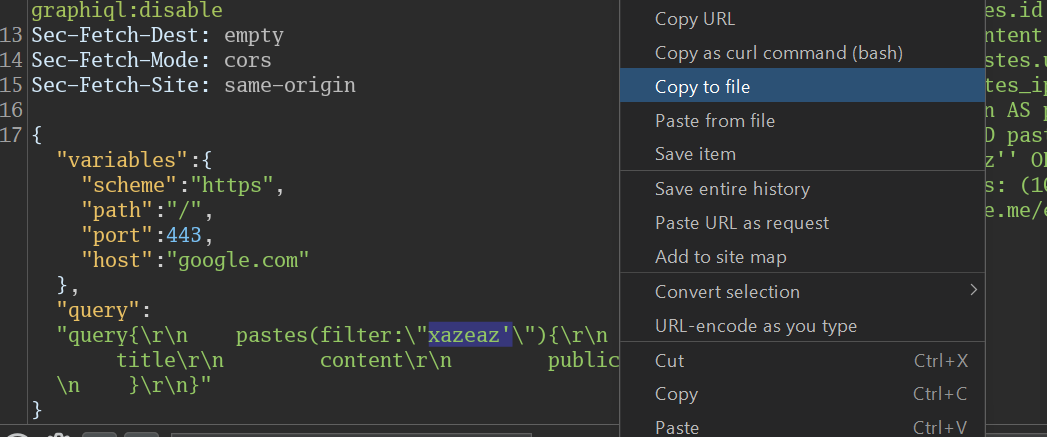Click the "variables" JSON key
The height and width of the screenshot is (437, 1047).
point(124,160)
